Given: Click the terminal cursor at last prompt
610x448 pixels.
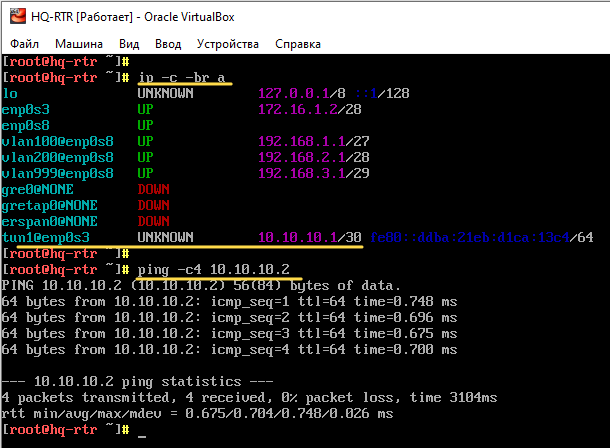Looking at the screenshot, I should [x=142, y=431].
